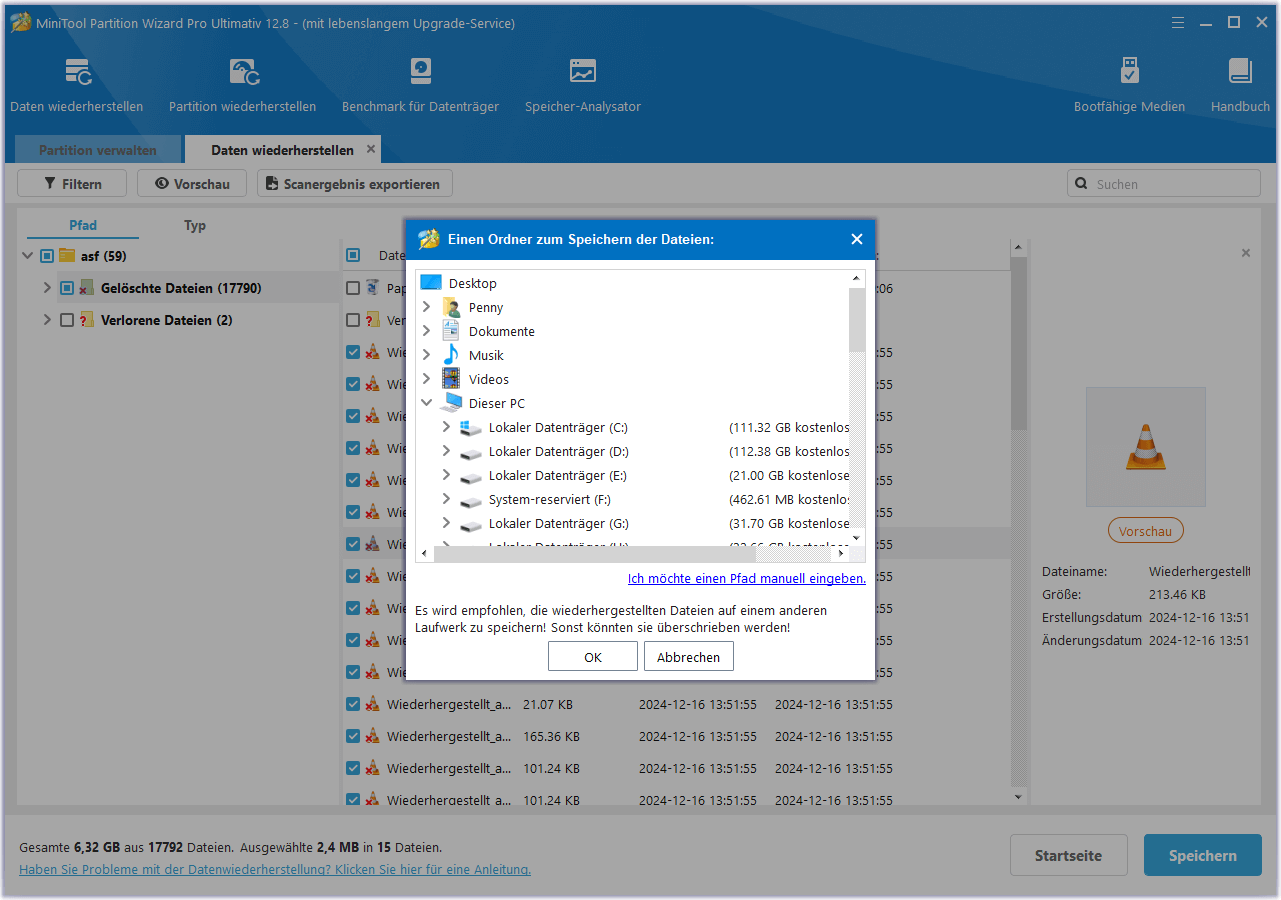Select the Videos film icon
Screen dimensions: 1281x900
[x=451, y=379]
